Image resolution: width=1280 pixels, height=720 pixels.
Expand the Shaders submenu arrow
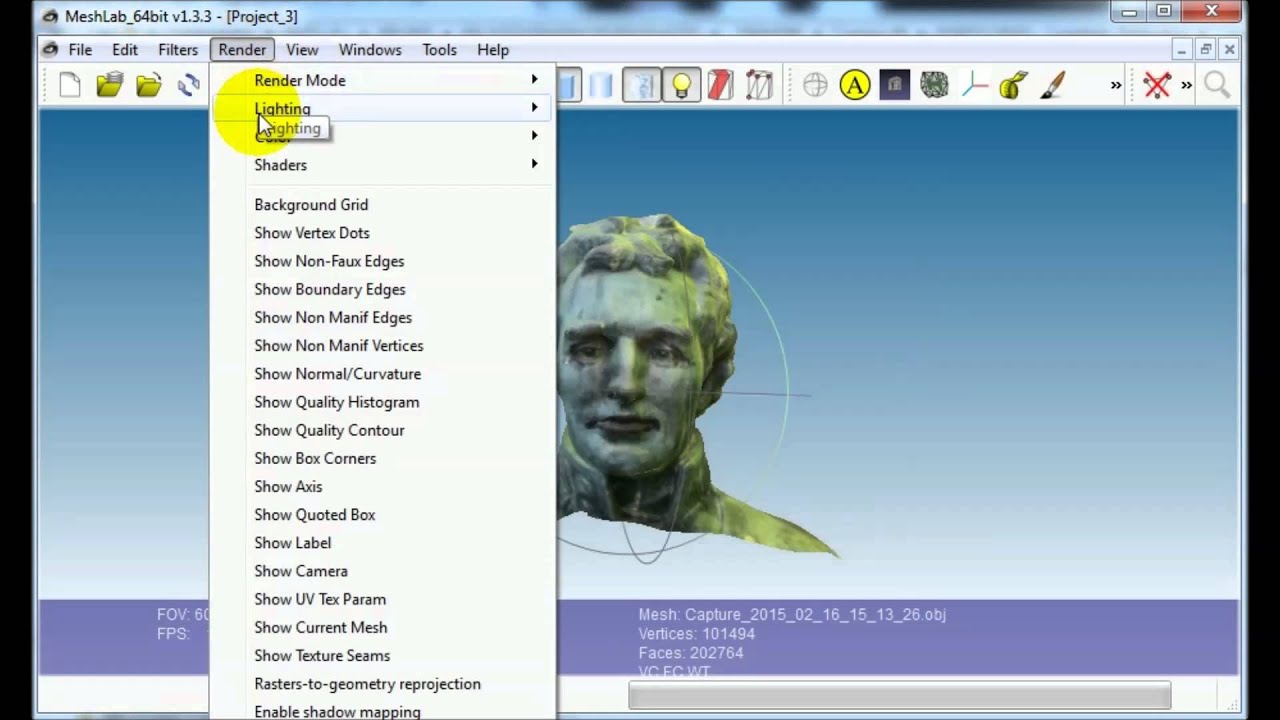[x=534, y=163]
